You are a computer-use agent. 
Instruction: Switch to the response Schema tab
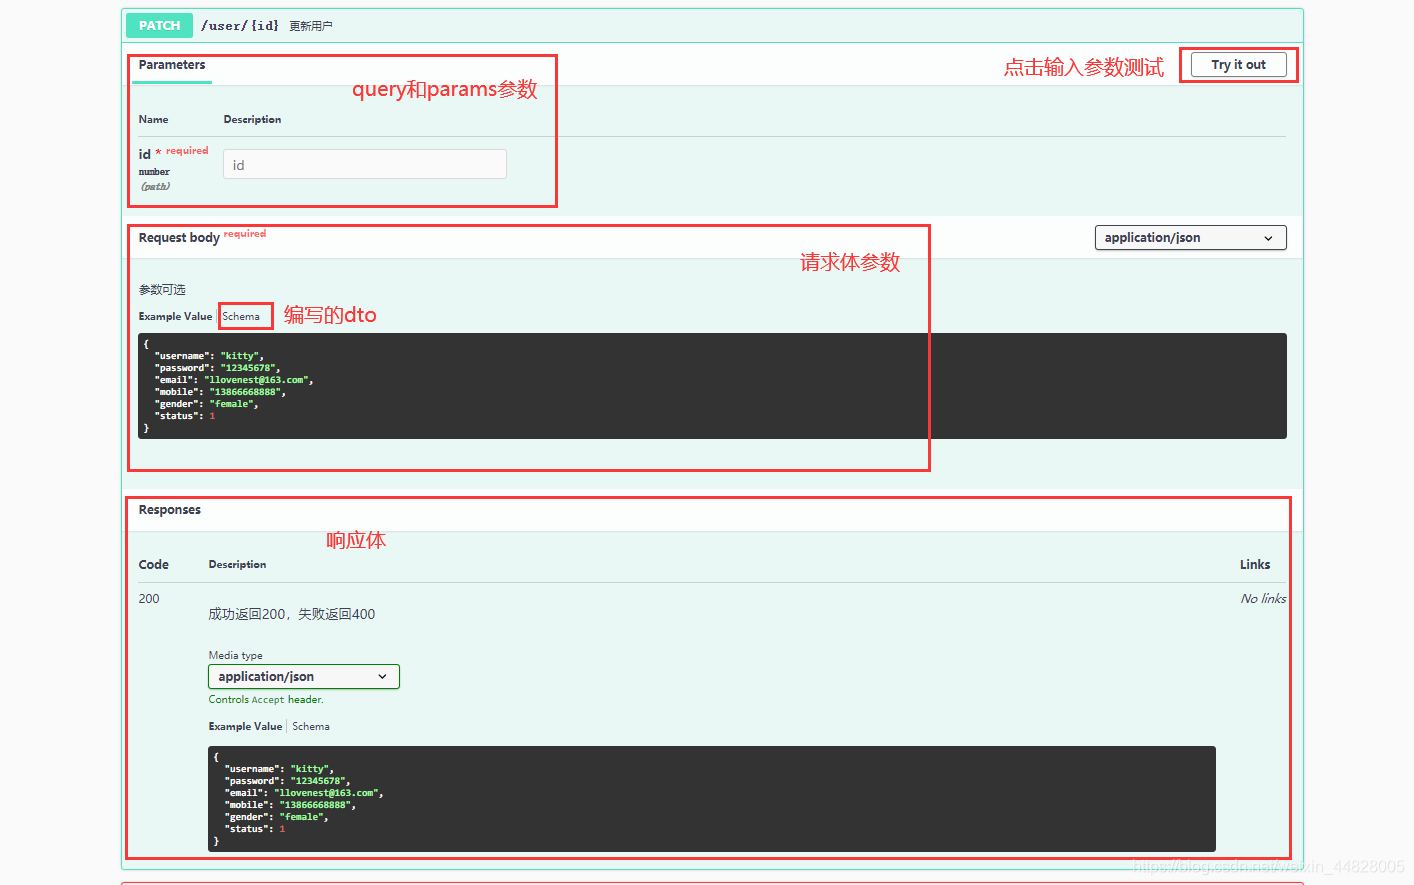pyautogui.click(x=310, y=727)
